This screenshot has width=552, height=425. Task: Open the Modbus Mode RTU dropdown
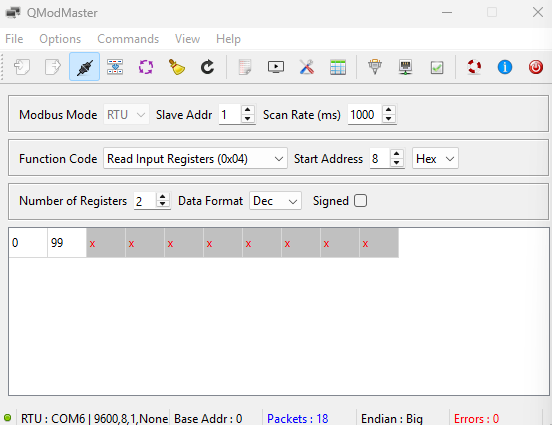click(x=126, y=115)
